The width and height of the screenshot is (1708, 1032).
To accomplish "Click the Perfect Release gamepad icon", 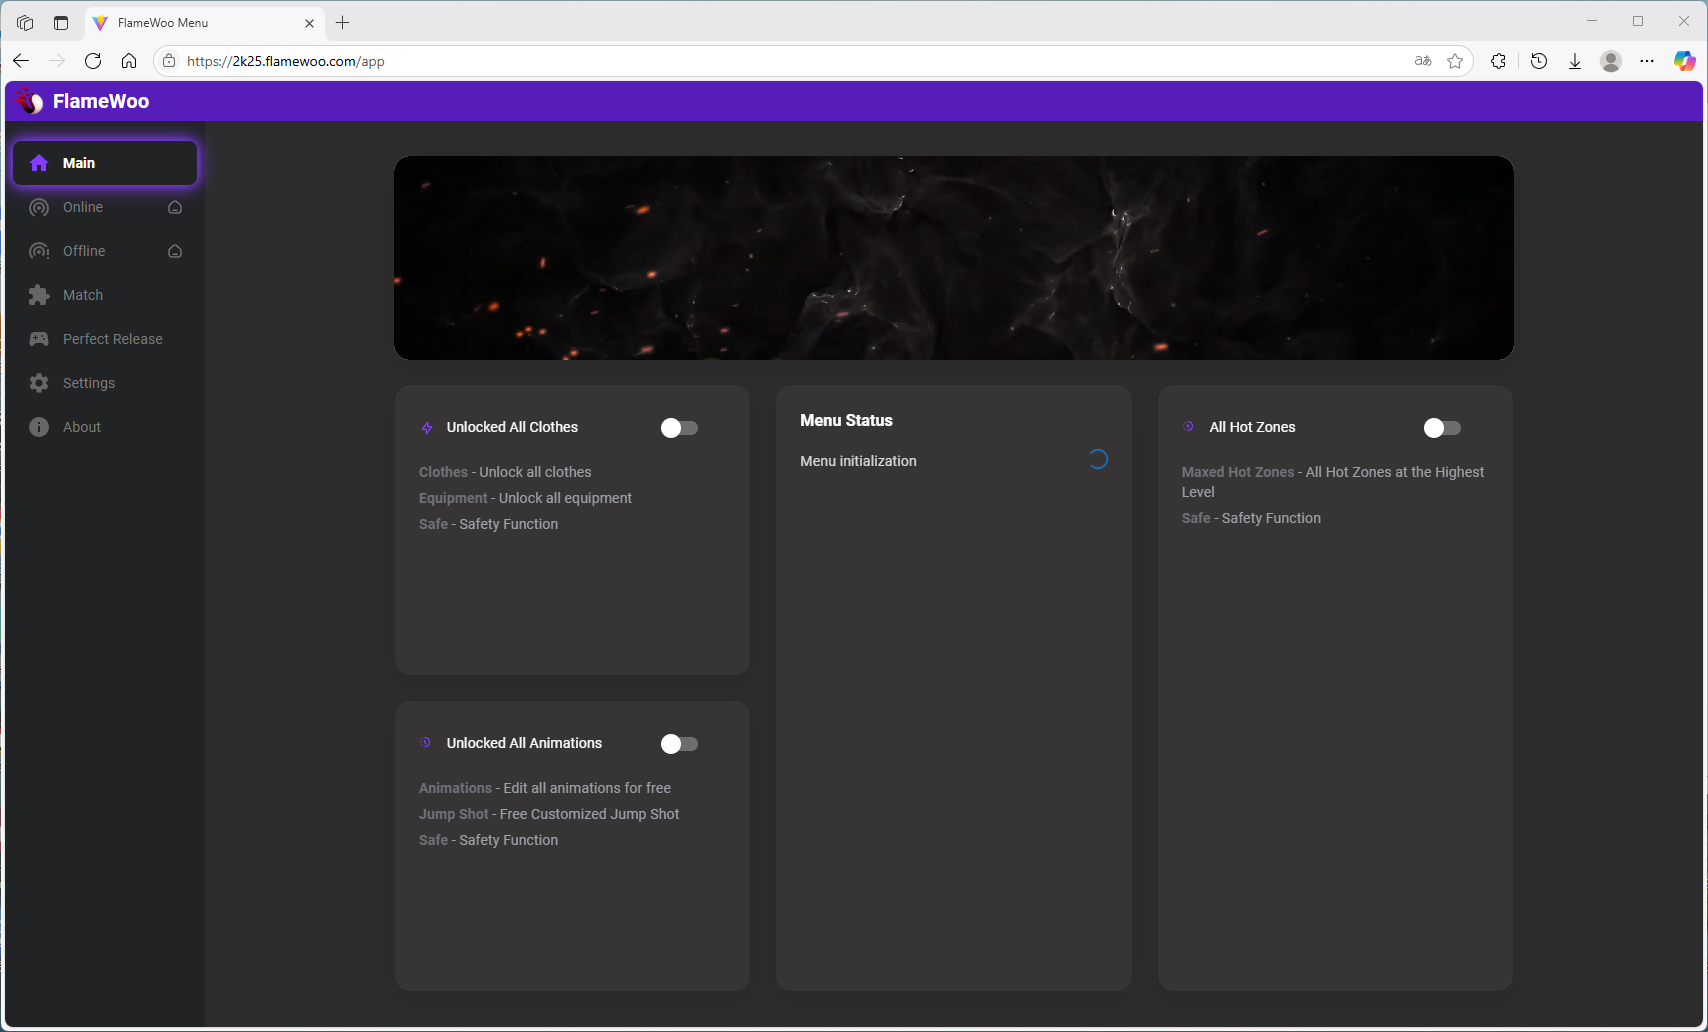I will [x=39, y=339].
